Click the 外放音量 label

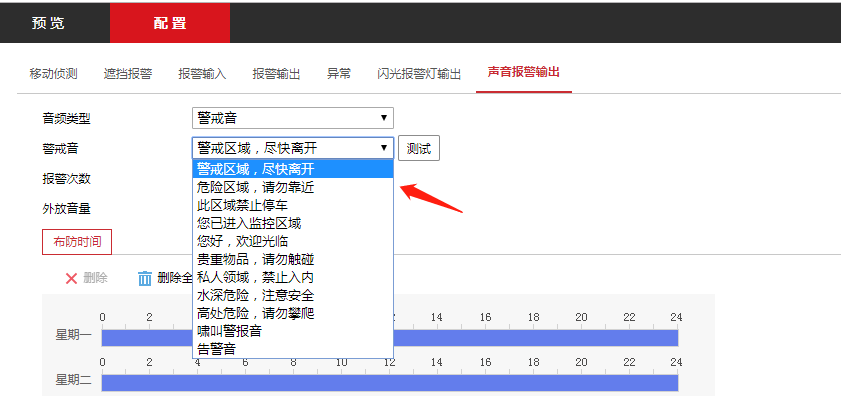pos(67,209)
